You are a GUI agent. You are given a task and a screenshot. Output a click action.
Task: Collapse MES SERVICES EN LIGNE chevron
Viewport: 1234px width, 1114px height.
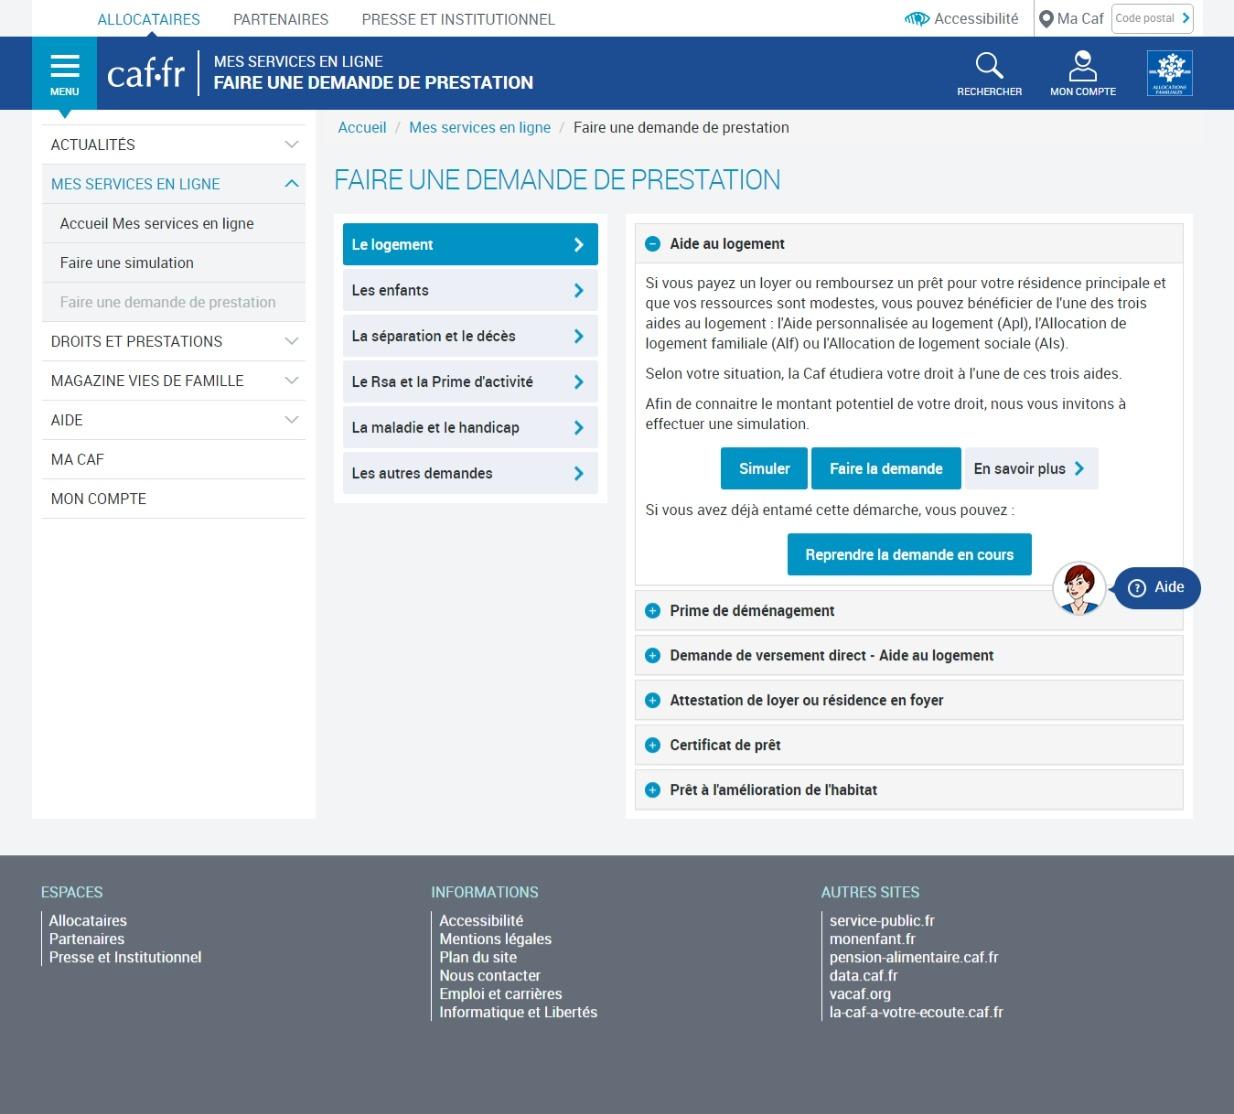click(x=291, y=184)
